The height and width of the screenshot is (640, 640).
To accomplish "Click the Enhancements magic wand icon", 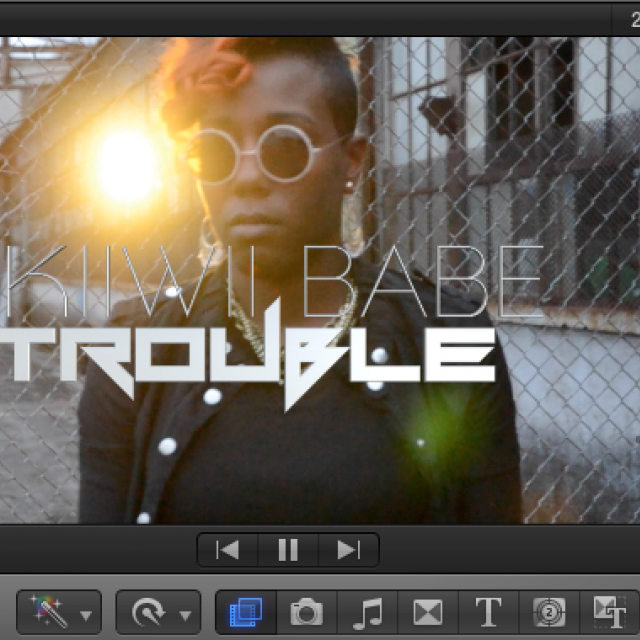I will point(48,611).
